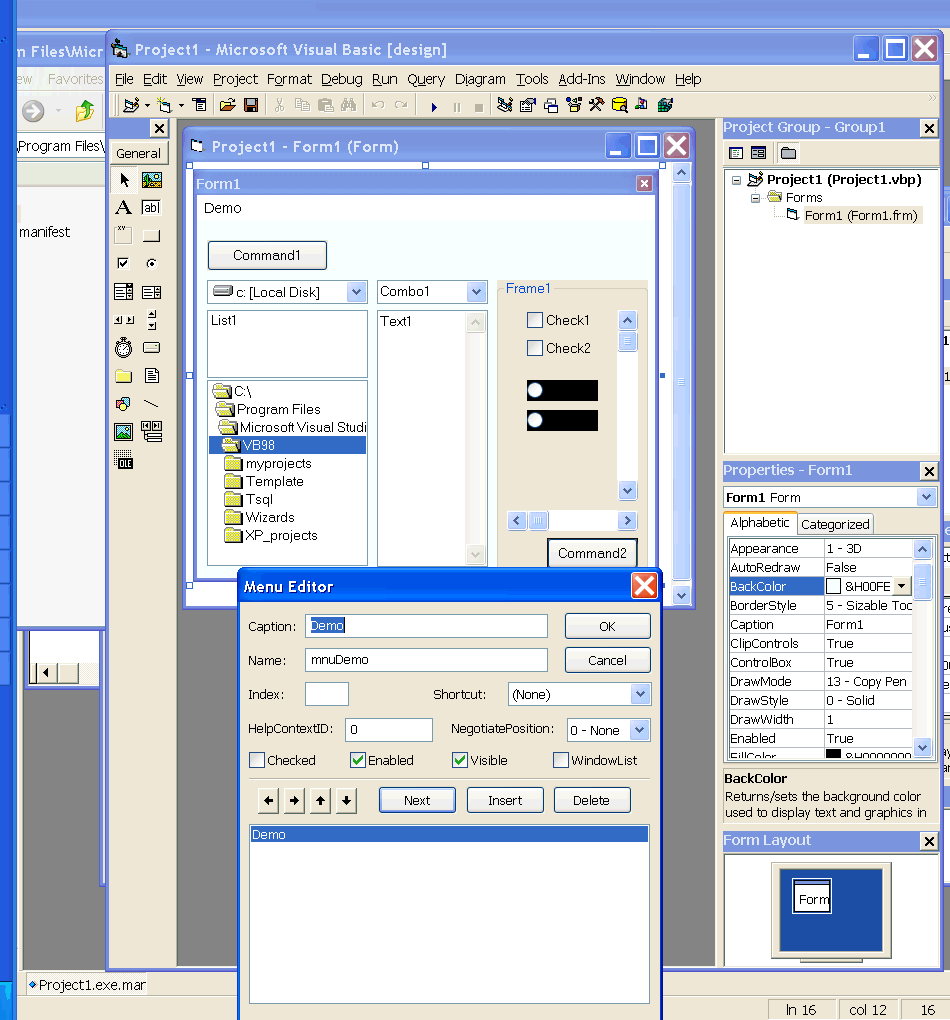Open the Menu Editor from the toolbar
The height and width of the screenshot is (1020, 950).
[199, 105]
